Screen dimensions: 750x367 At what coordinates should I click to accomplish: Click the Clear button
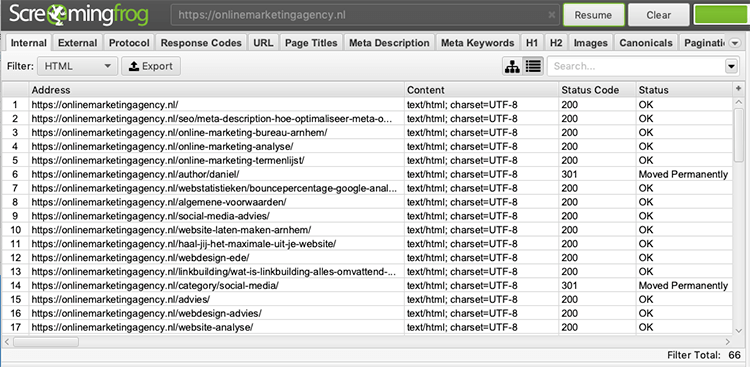[659, 15]
